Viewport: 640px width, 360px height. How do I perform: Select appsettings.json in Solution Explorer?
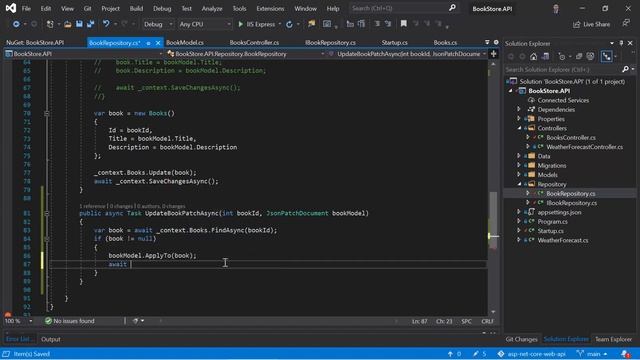[x=559, y=212]
